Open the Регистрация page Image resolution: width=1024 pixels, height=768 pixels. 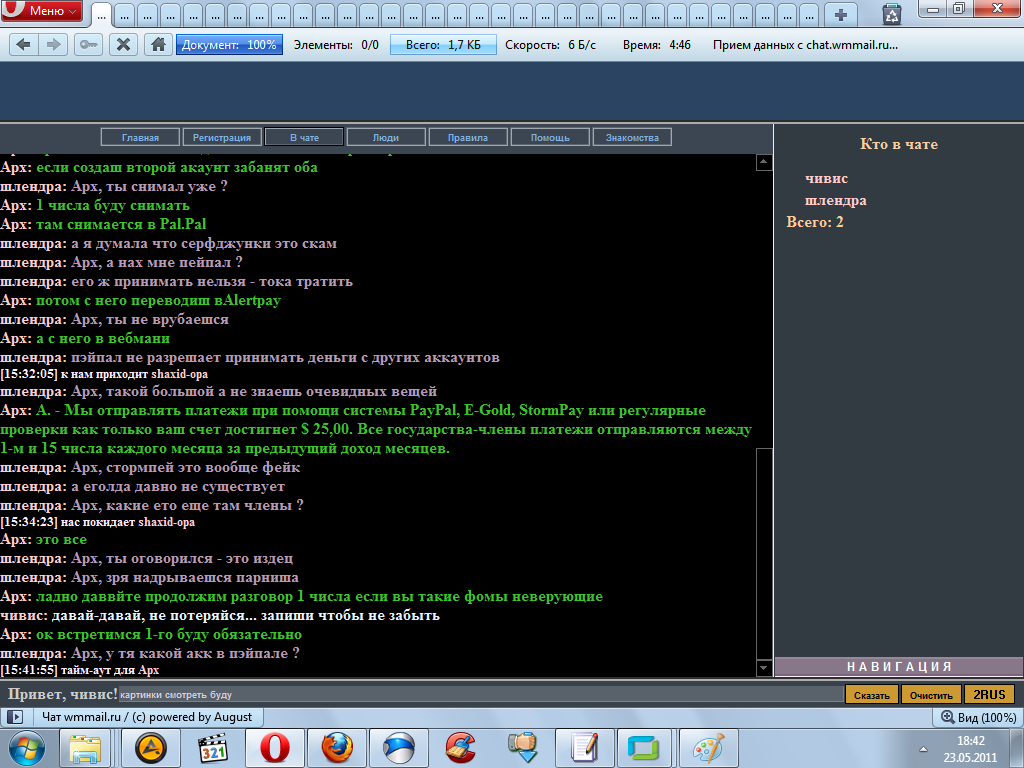tap(222, 137)
